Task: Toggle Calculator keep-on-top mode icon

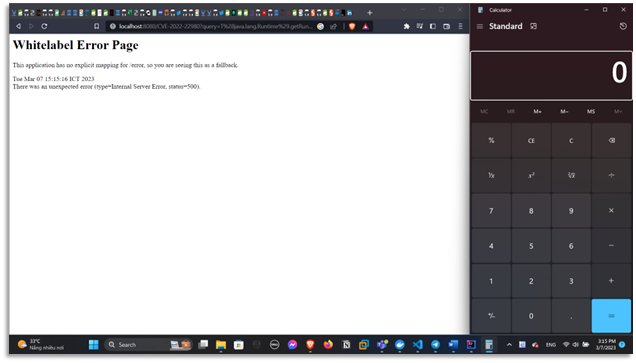Action: point(533,26)
